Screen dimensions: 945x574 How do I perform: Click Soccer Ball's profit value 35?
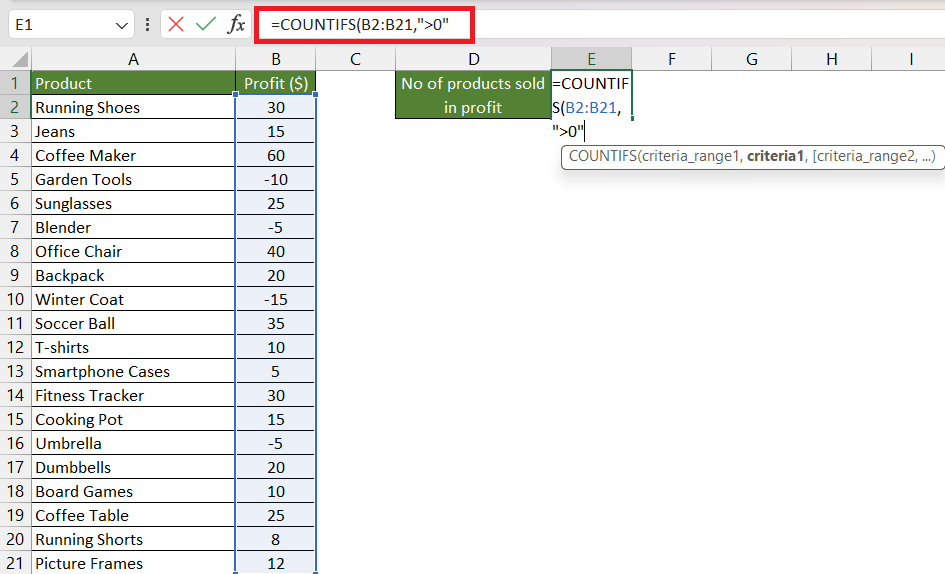coord(275,323)
